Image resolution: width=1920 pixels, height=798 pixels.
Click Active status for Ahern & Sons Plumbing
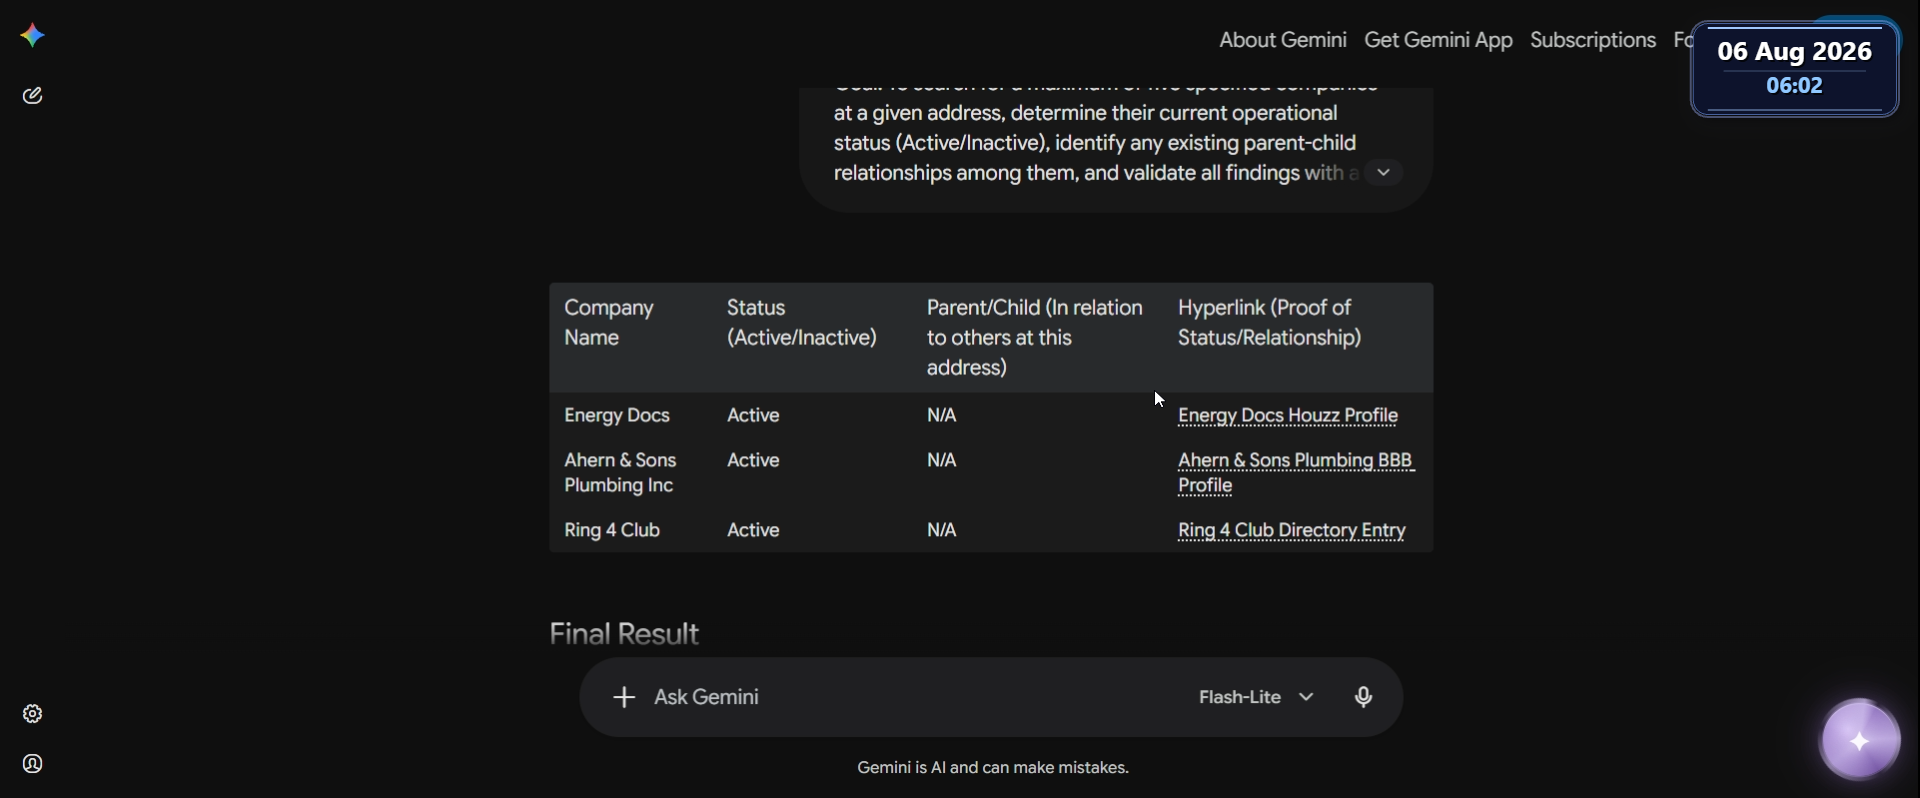[x=753, y=461]
